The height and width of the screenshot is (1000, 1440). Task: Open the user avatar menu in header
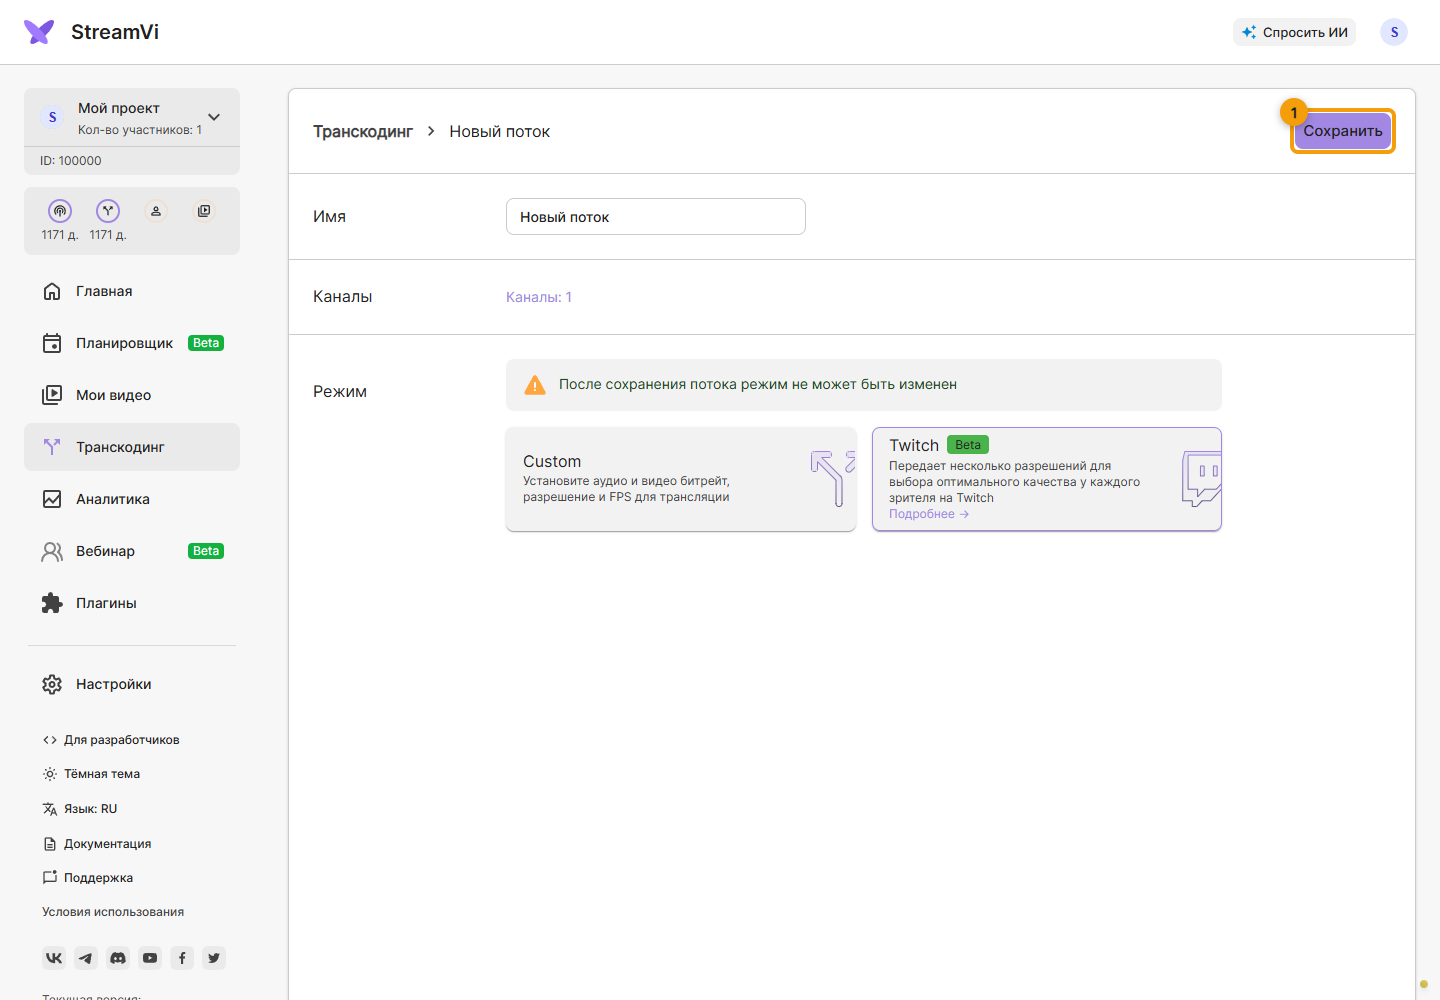1394,32
